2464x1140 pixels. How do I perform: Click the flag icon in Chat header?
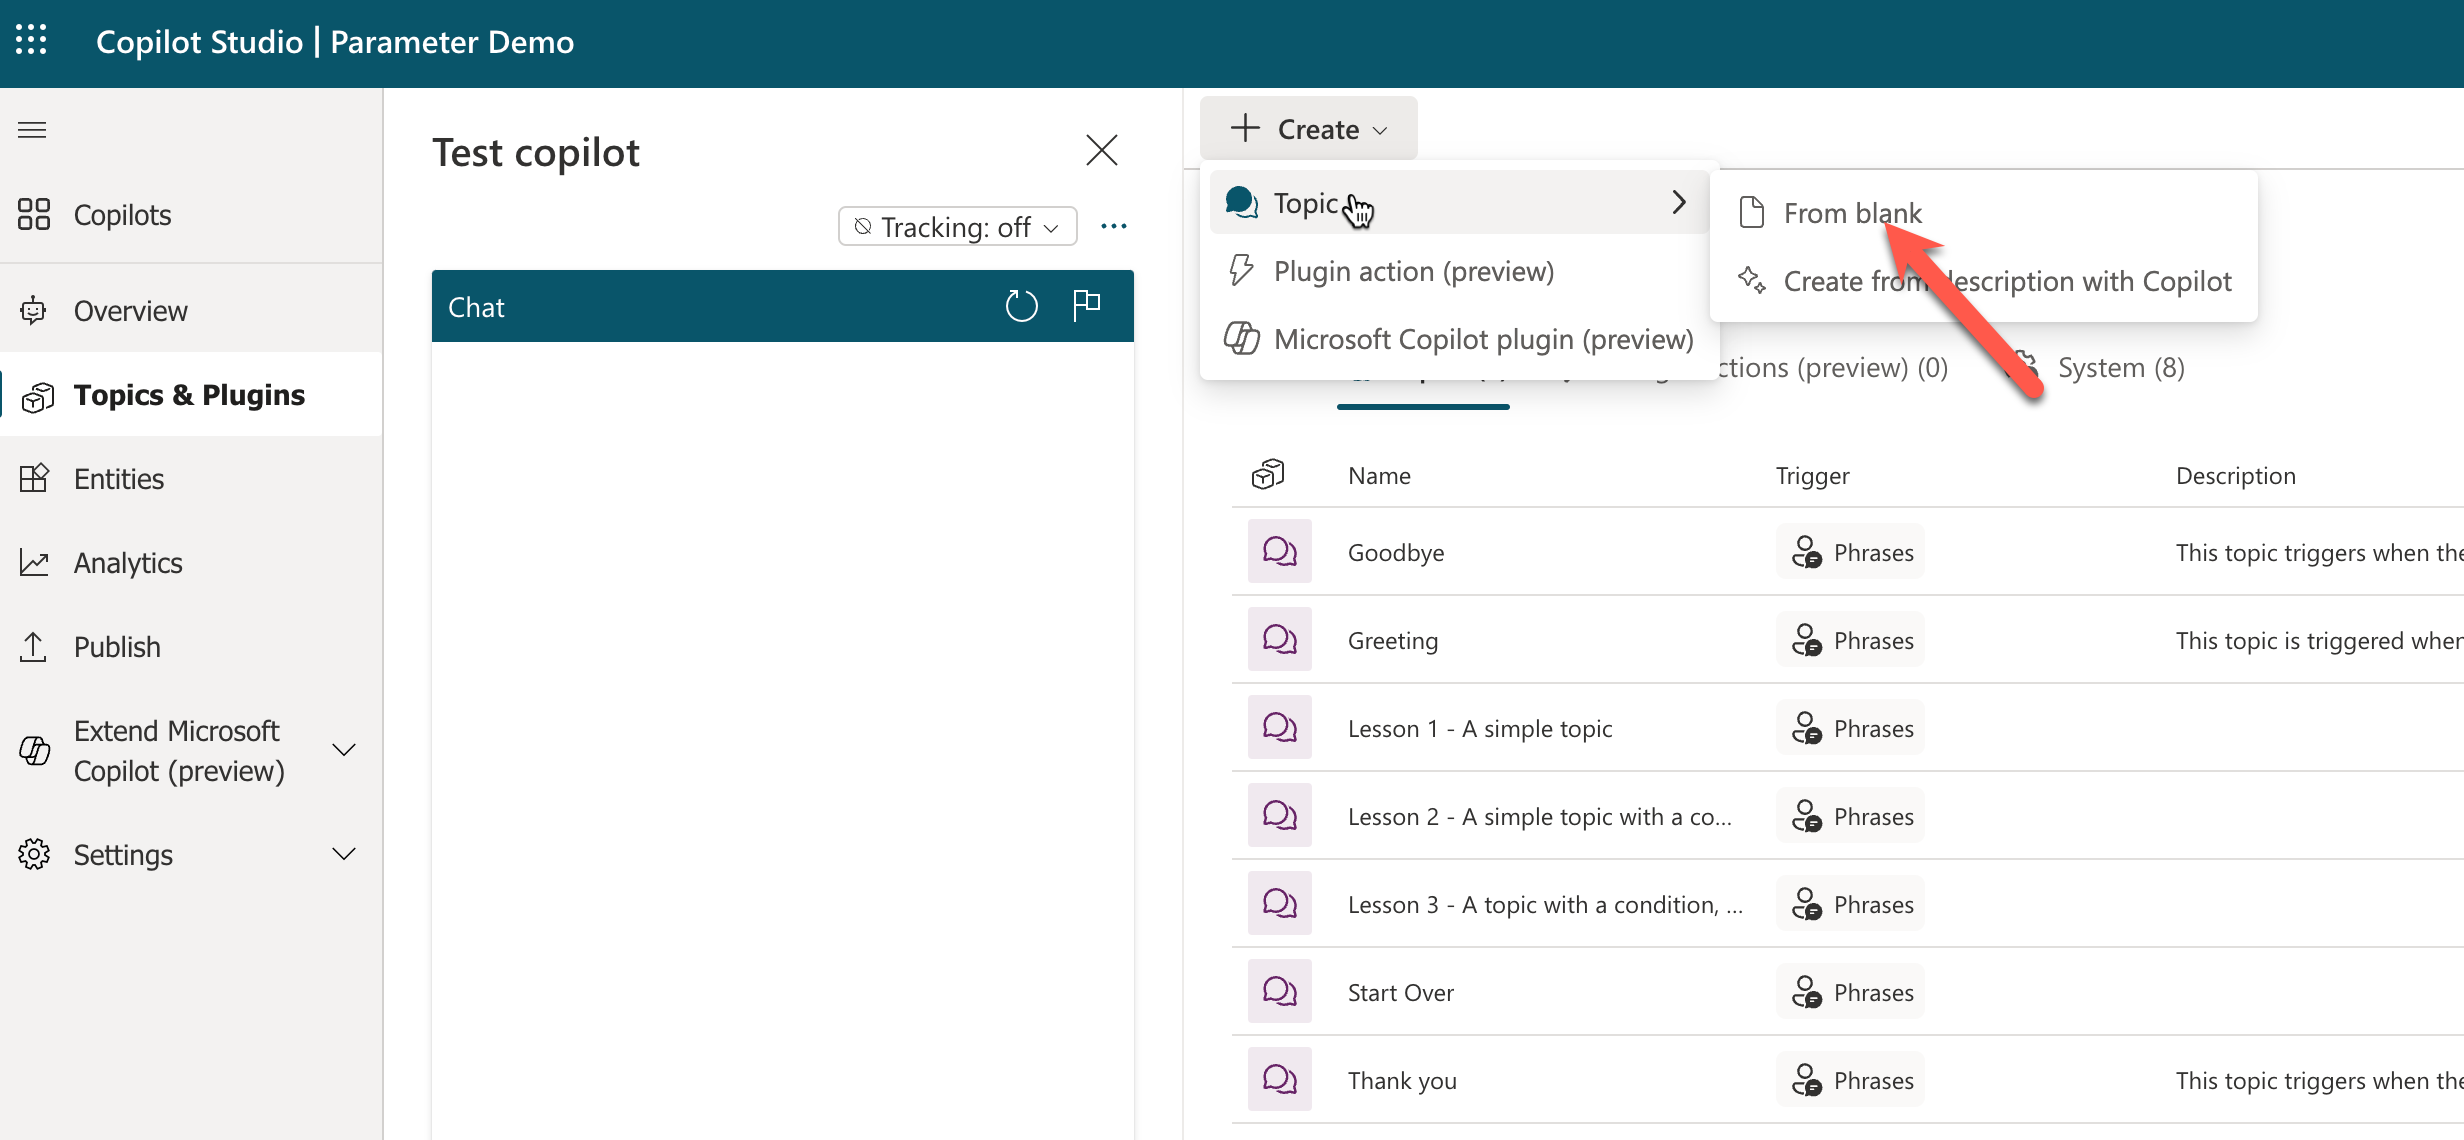click(x=1087, y=304)
